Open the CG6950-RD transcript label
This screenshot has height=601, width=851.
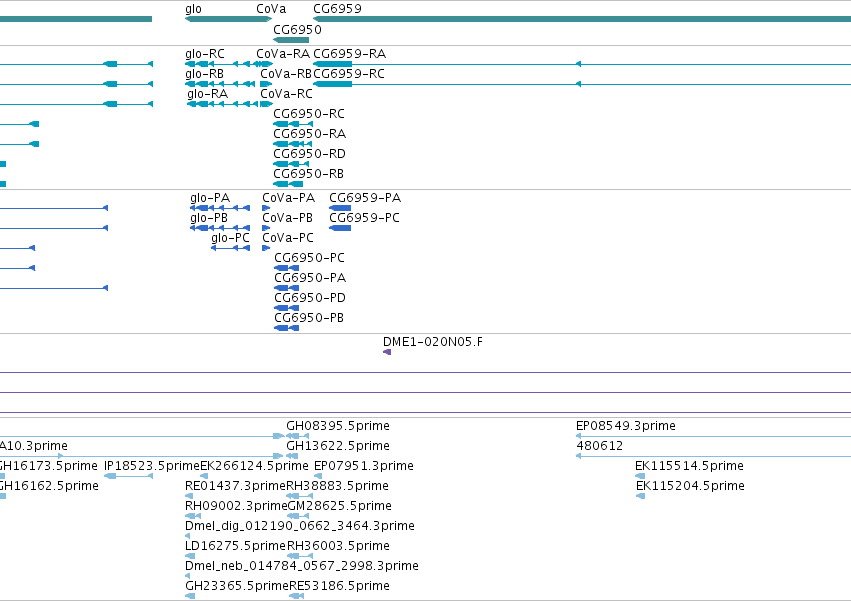(309, 154)
